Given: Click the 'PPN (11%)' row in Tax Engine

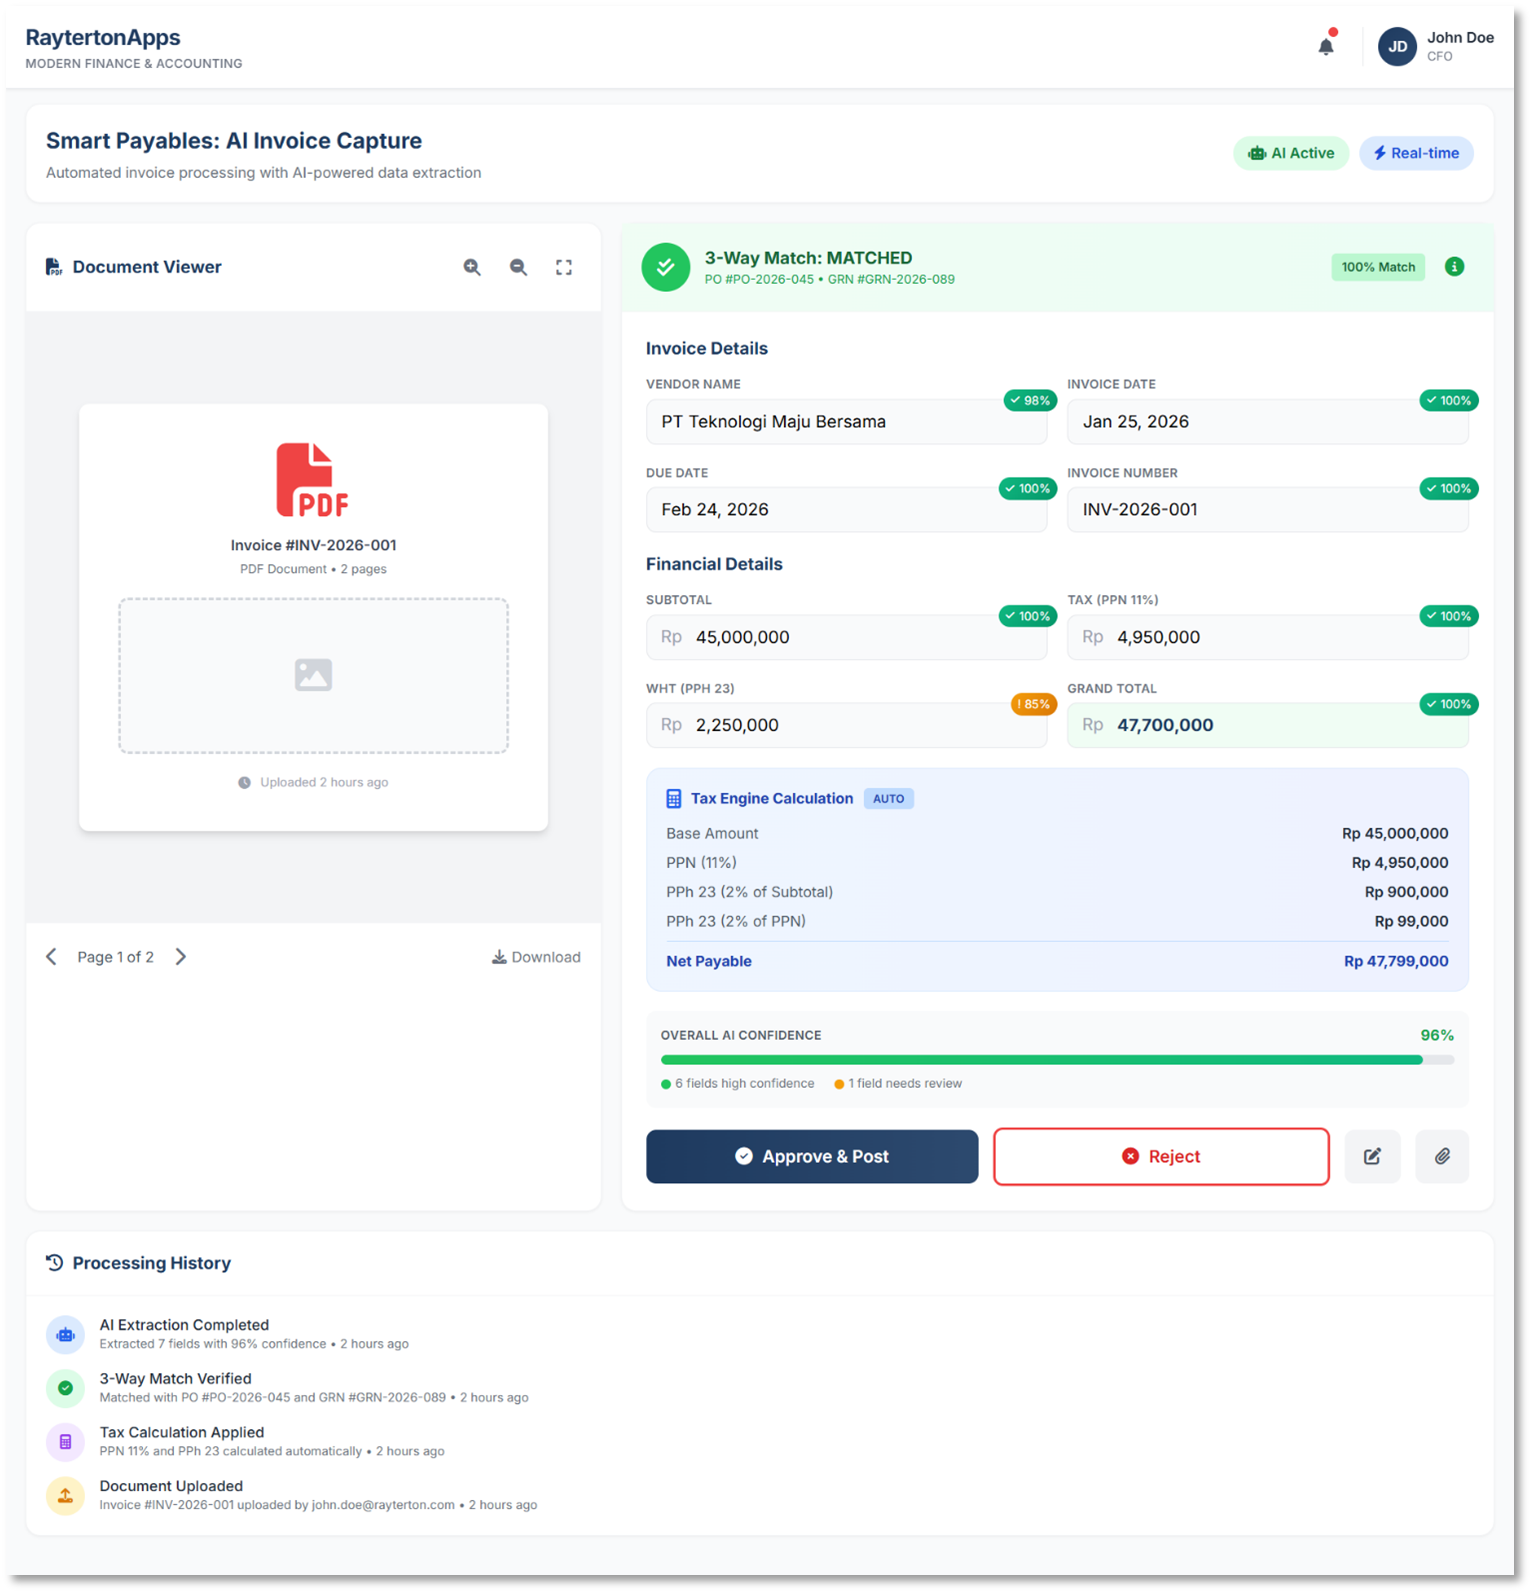Looking at the screenshot, I should click(x=1057, y=862).
